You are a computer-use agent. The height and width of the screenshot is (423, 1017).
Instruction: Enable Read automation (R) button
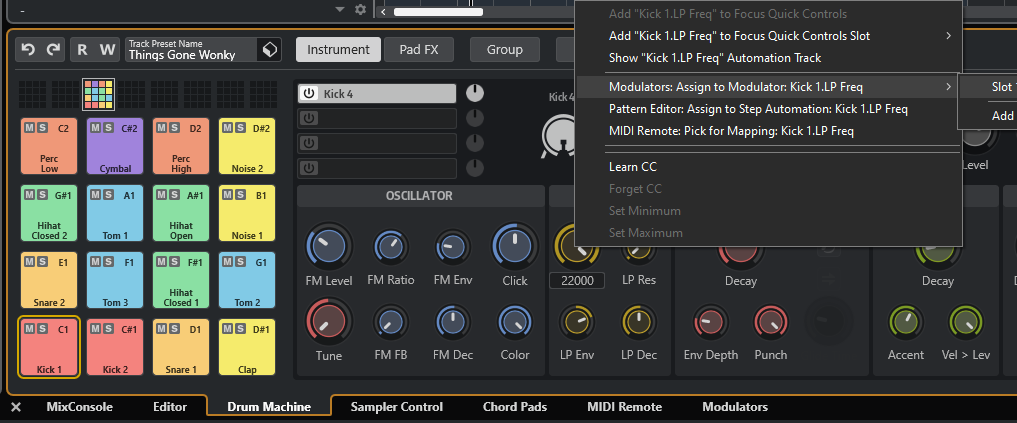82,49
